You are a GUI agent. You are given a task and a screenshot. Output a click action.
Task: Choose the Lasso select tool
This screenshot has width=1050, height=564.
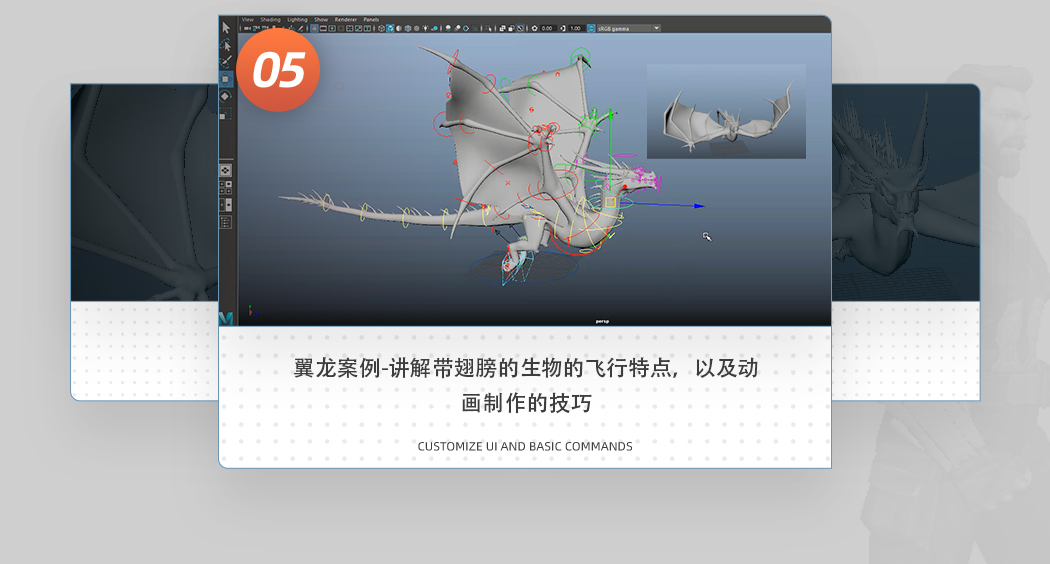tap(226, 45)
